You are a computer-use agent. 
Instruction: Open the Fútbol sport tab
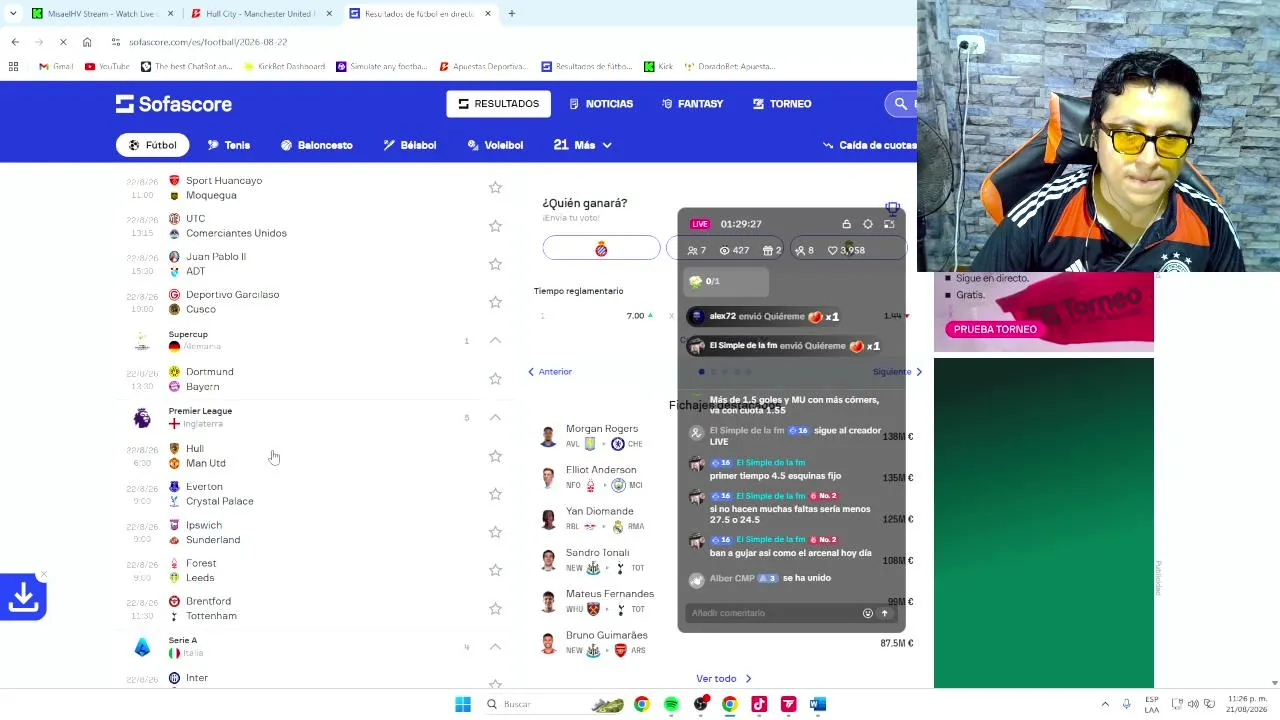(x=152, y=145)
